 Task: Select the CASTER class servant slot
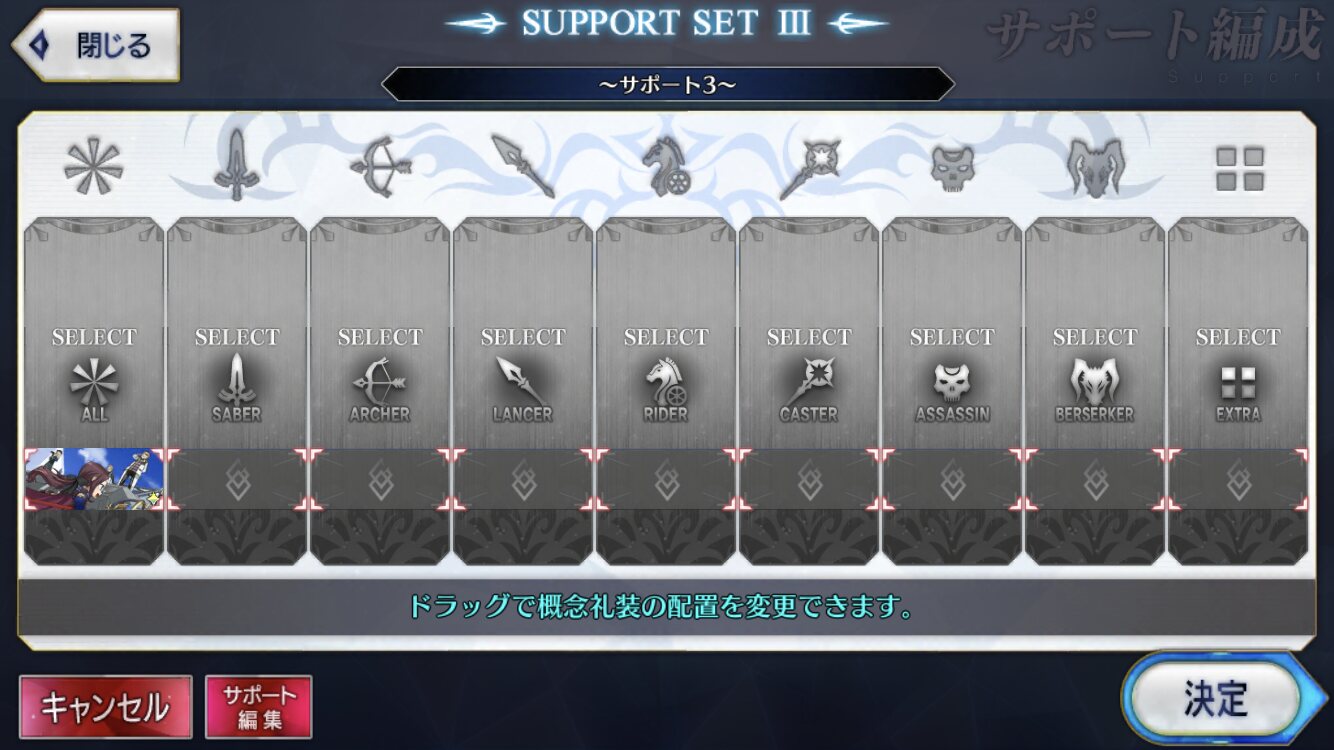(809, 332)
